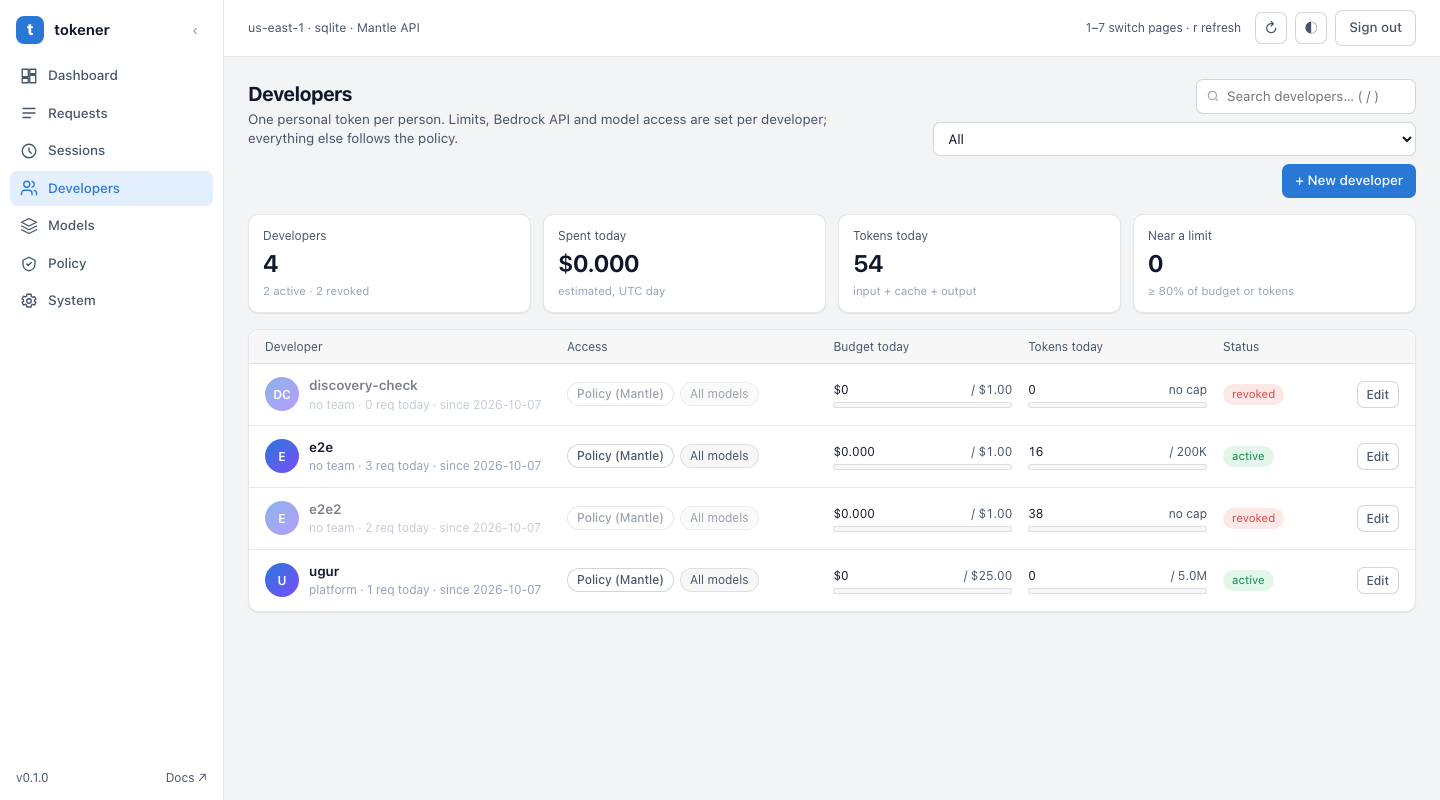Click the Developers people icon
The height and width of the screenshot is (800, 1440).
point(29,188)
